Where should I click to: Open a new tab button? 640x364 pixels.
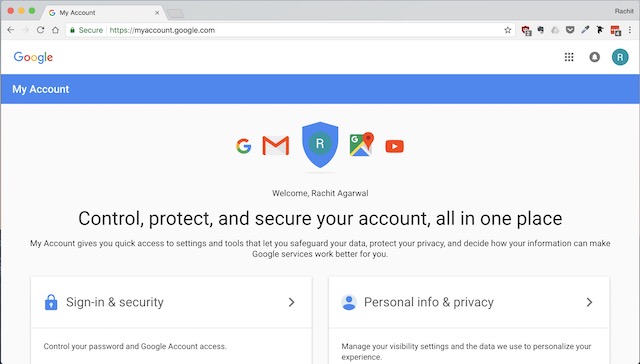[176, 14]
